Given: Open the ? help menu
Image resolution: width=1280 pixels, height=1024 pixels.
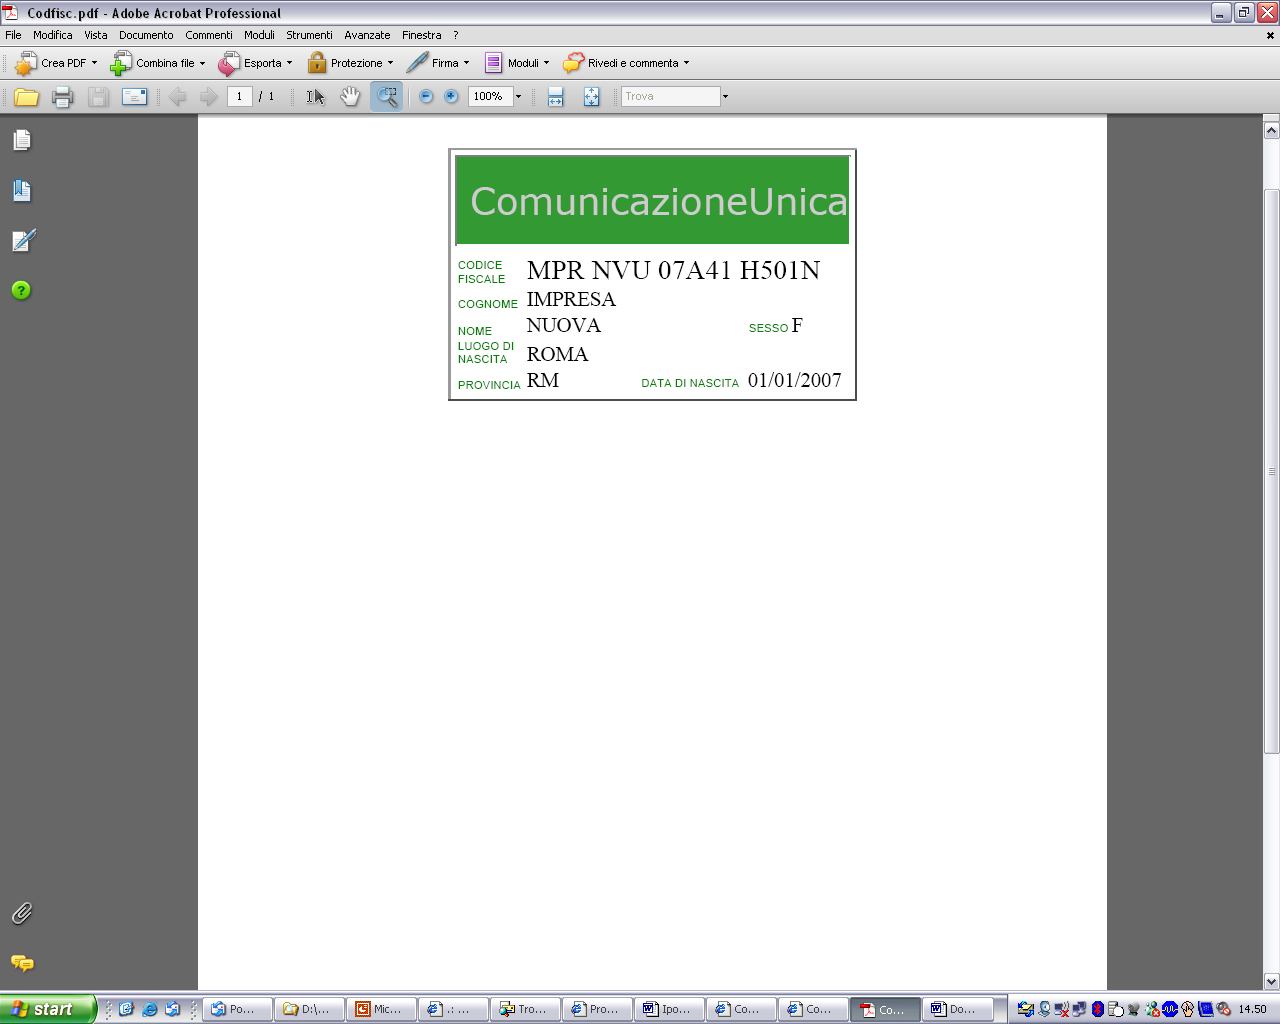Looking at the screenshot, I should (456, 35).
